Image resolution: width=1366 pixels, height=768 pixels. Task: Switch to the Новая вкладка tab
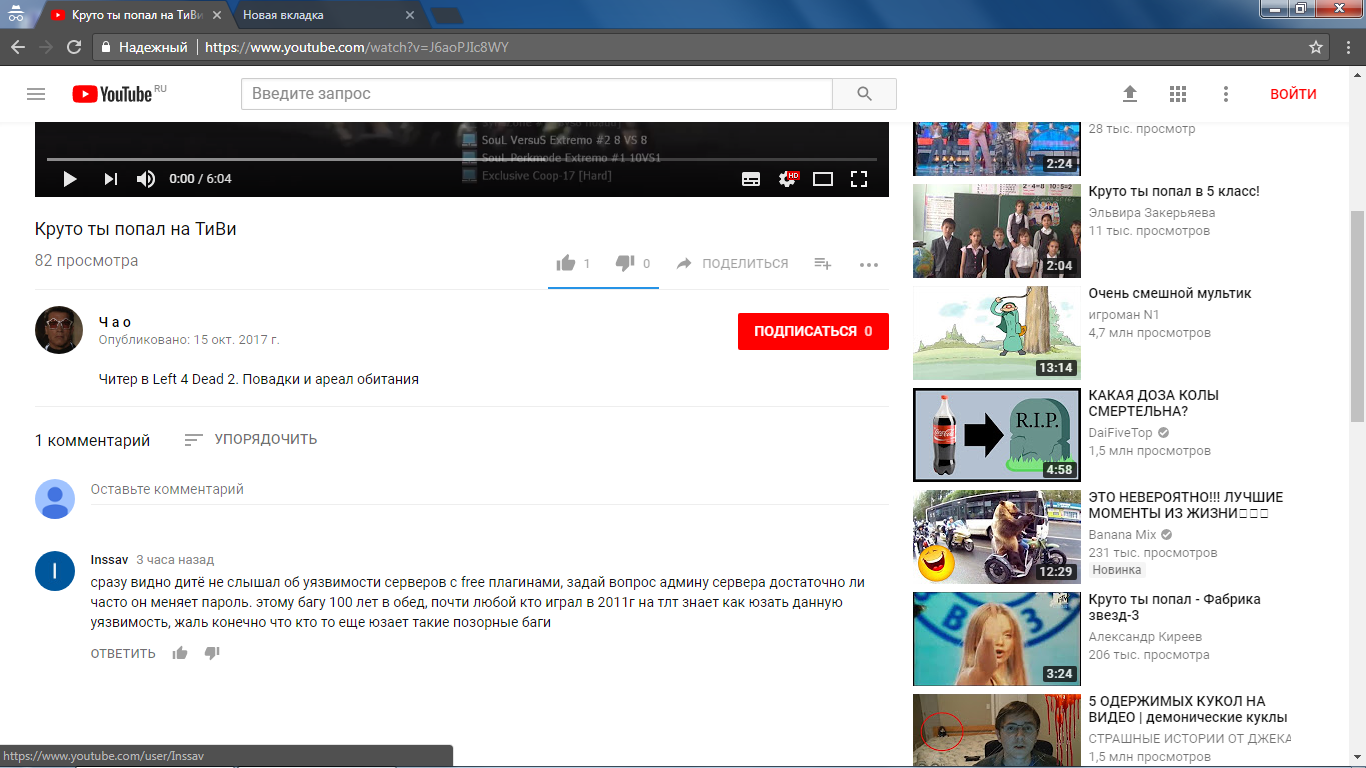(320, 15)
